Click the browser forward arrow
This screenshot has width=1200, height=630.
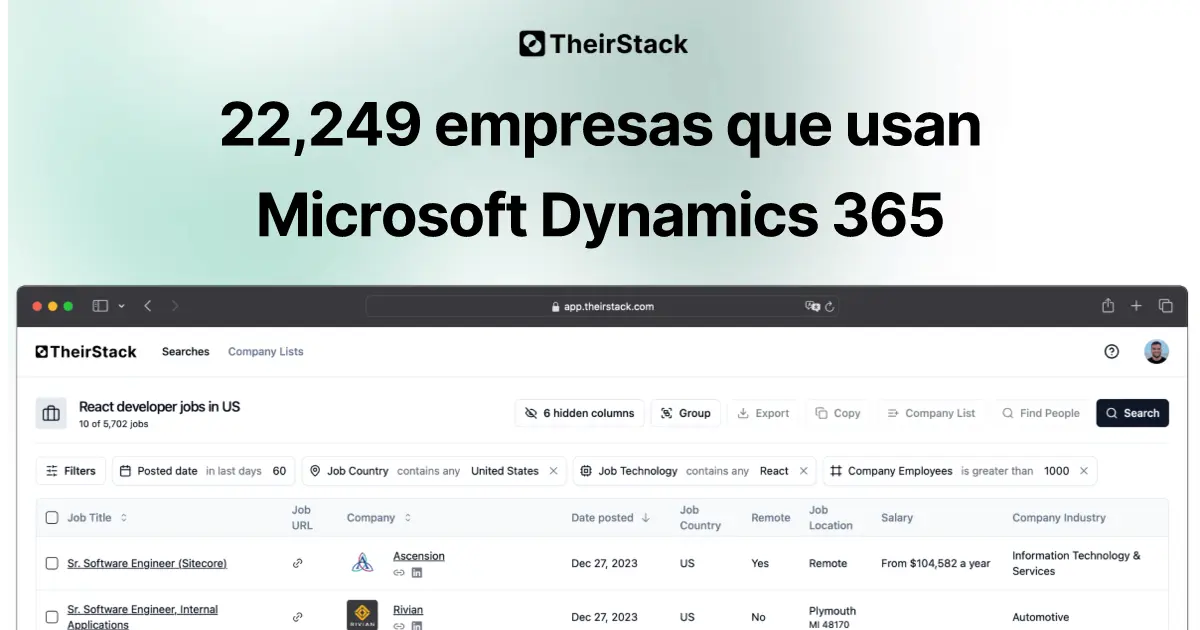175,306
